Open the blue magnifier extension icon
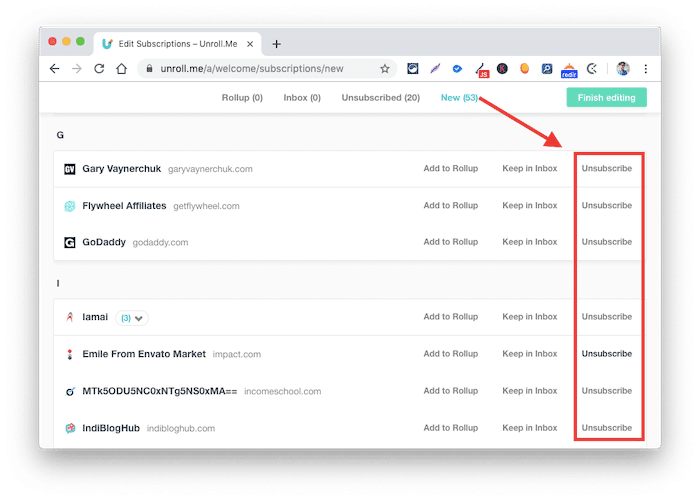The height and width of the screenshot is (500, 700). tap(547, 69)
